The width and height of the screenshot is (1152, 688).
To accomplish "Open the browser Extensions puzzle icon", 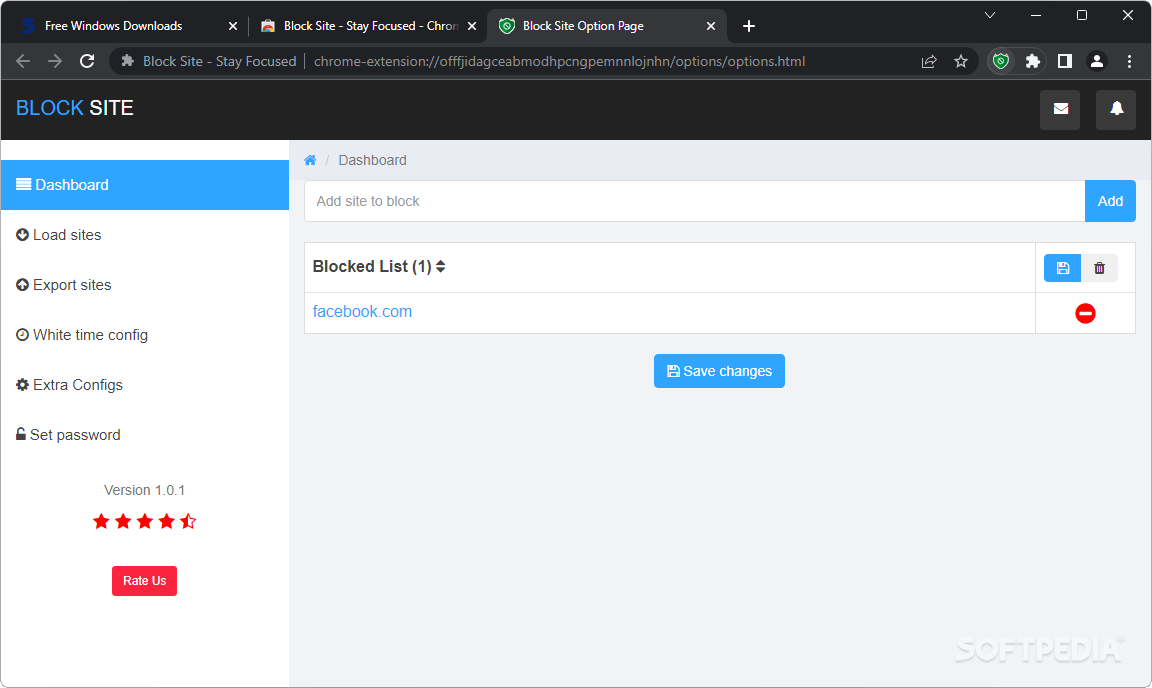I will pyautogui.click(x=1032, y=61).
